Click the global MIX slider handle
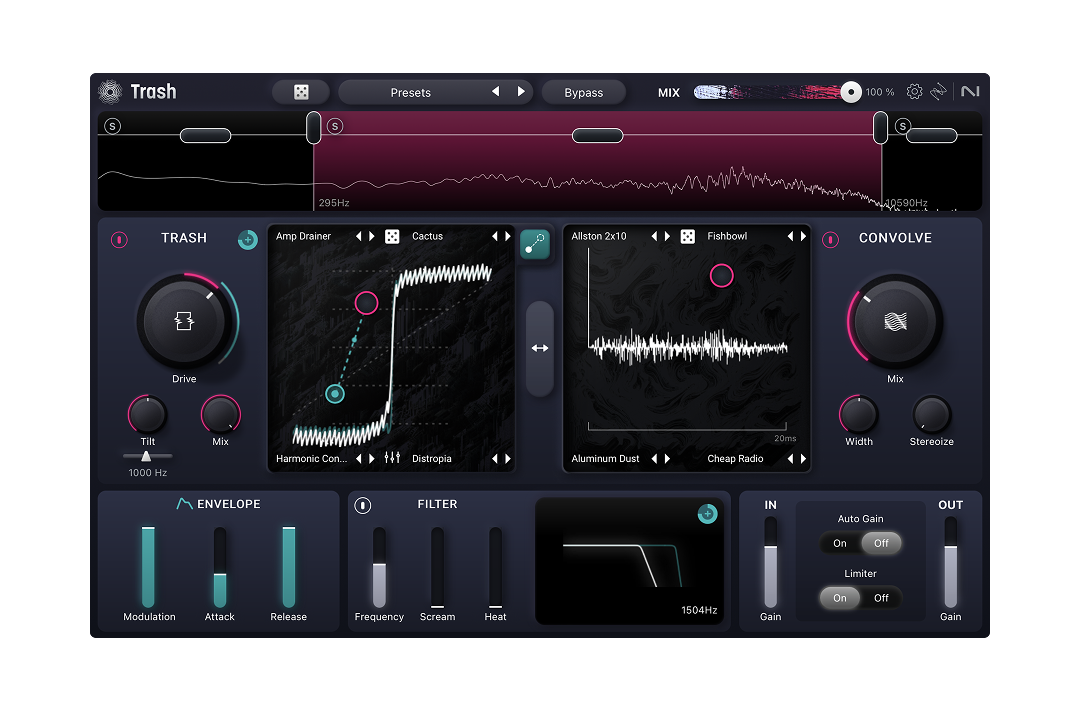The height and width of the screenshot is (710, 1080). coord(851,92)
